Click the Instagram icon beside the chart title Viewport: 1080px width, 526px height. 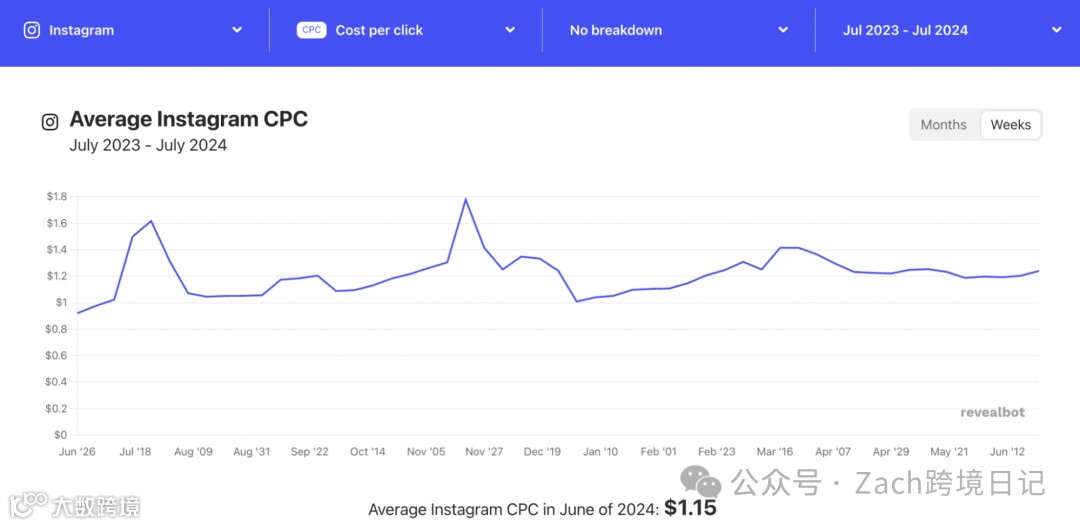[x=49, y=122]
